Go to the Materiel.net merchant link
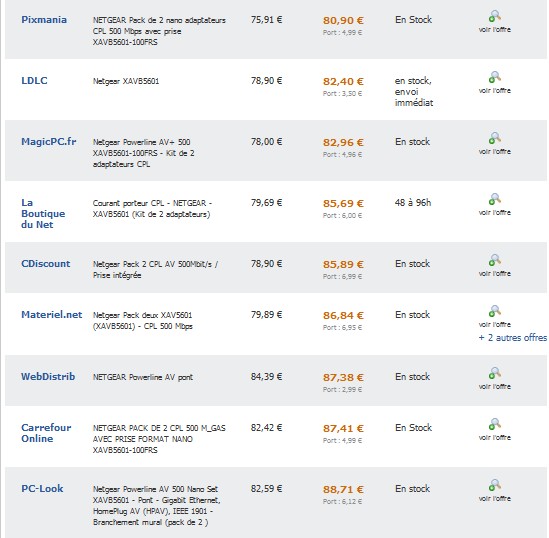Viewport: 549px width, 538px height. click(51, 315)
